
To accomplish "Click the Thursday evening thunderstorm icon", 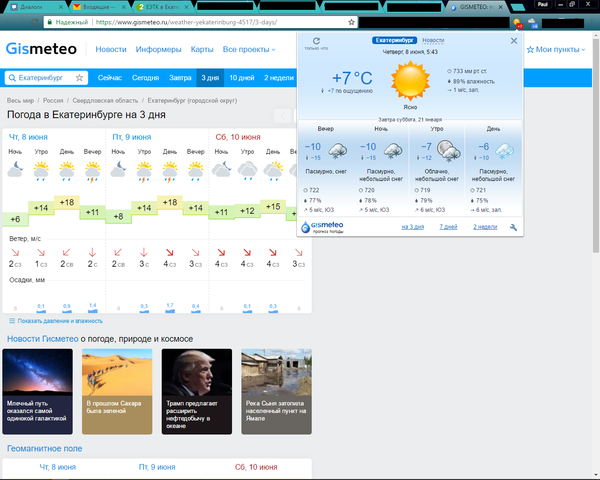I will 93,172.
